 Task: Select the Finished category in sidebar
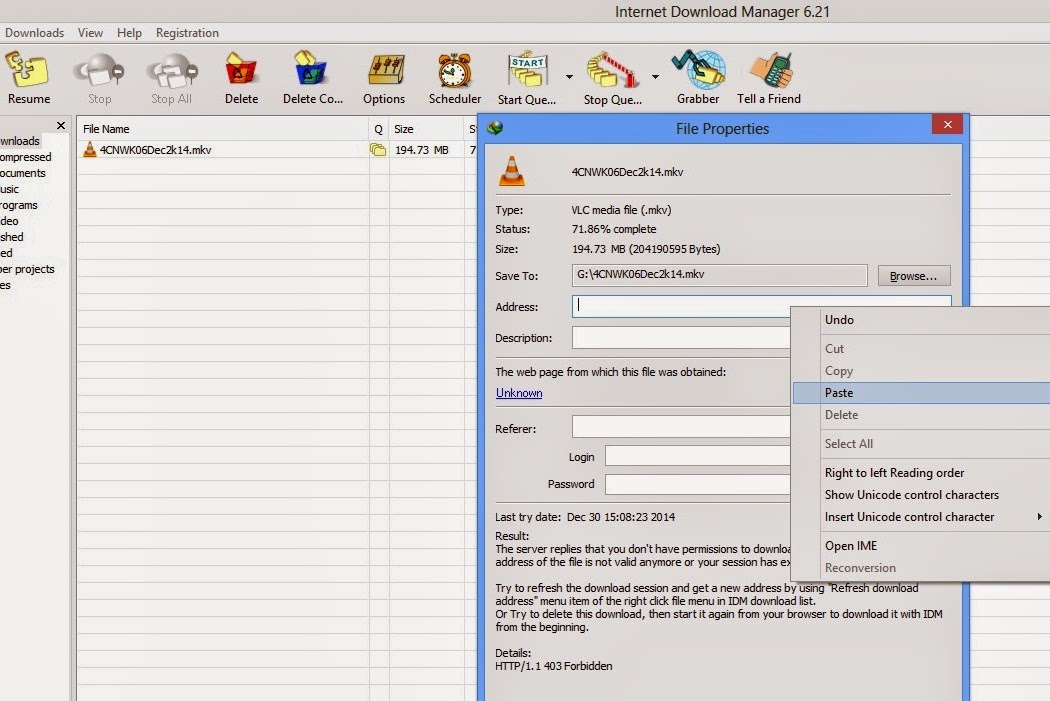(7, 253)
